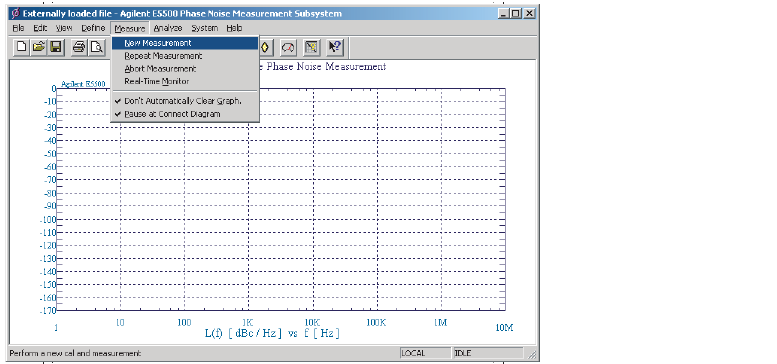Viewport: 777px width, 364px height.
Task: Click the LOCAL status bar indicator
Action: pos(425,353)
